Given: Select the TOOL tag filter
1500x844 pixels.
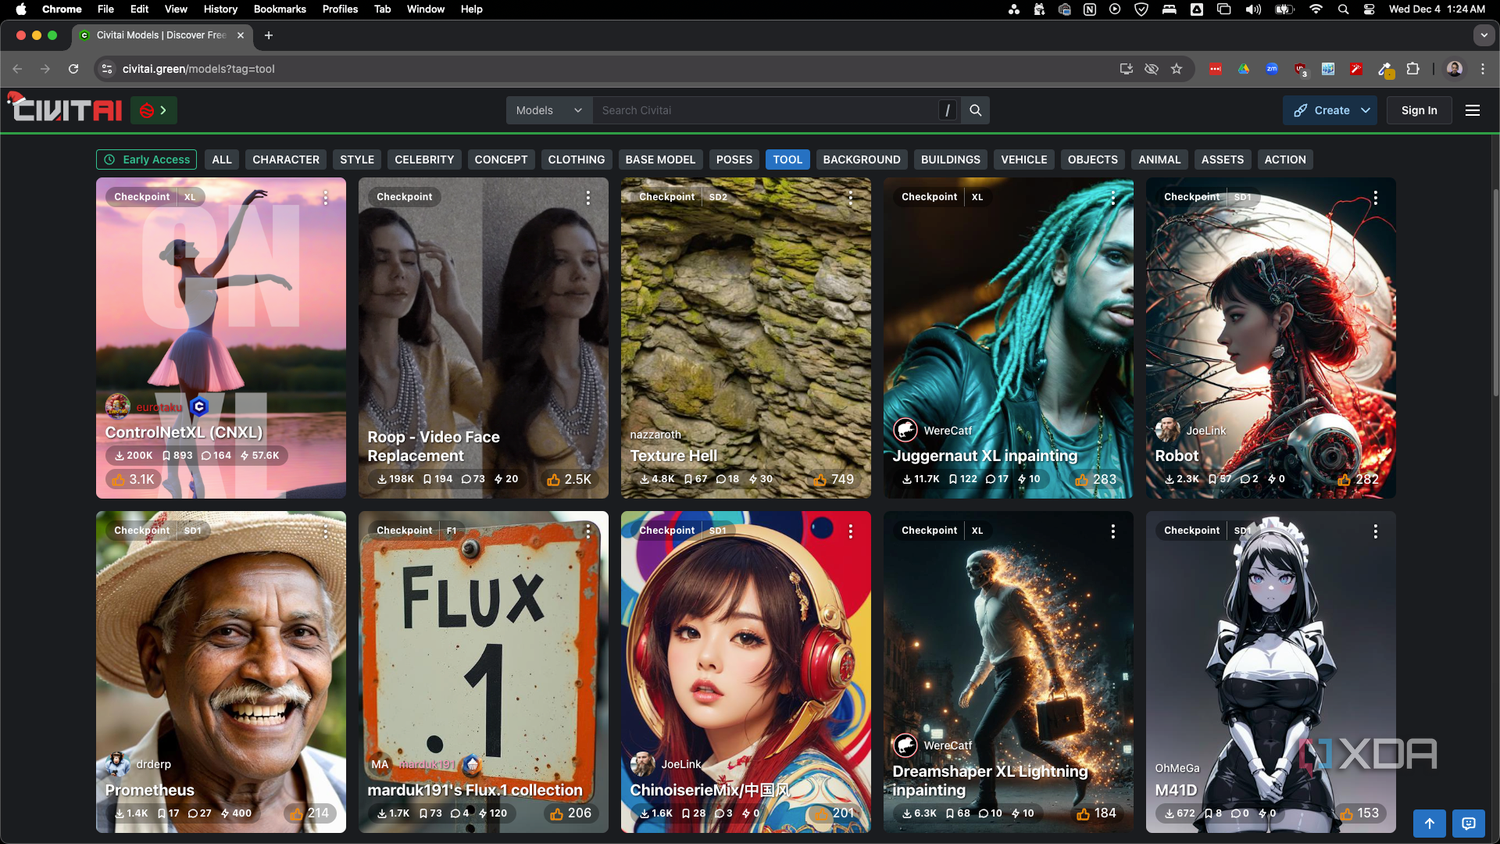Looking at the screenshot, I should coord(787,159).
